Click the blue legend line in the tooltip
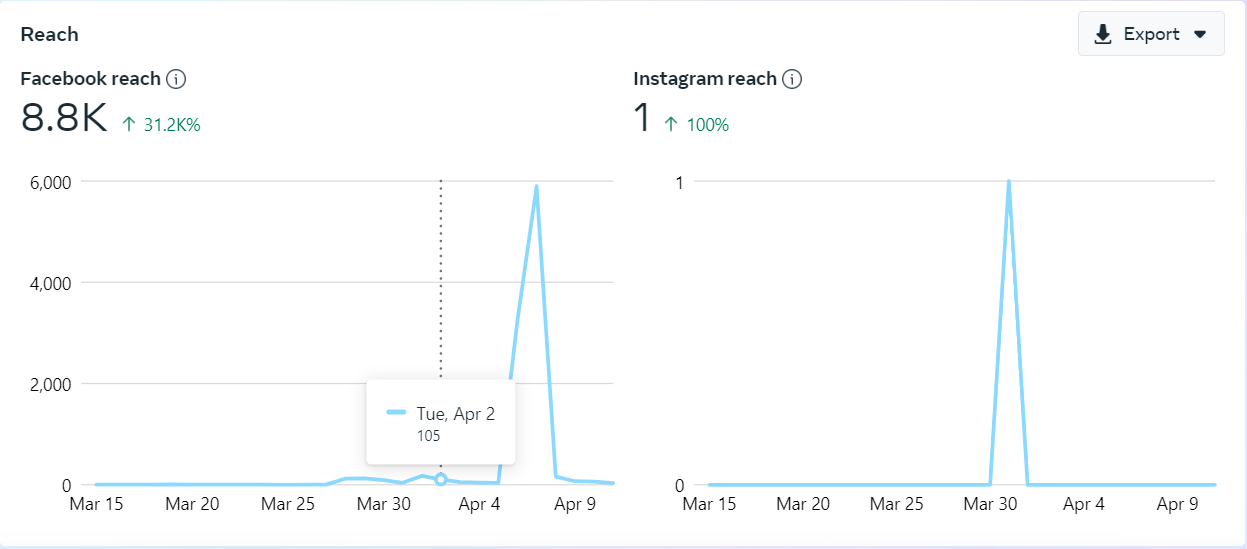The width and height of the screenshot is (1247, 549). (x=397, y=413)
